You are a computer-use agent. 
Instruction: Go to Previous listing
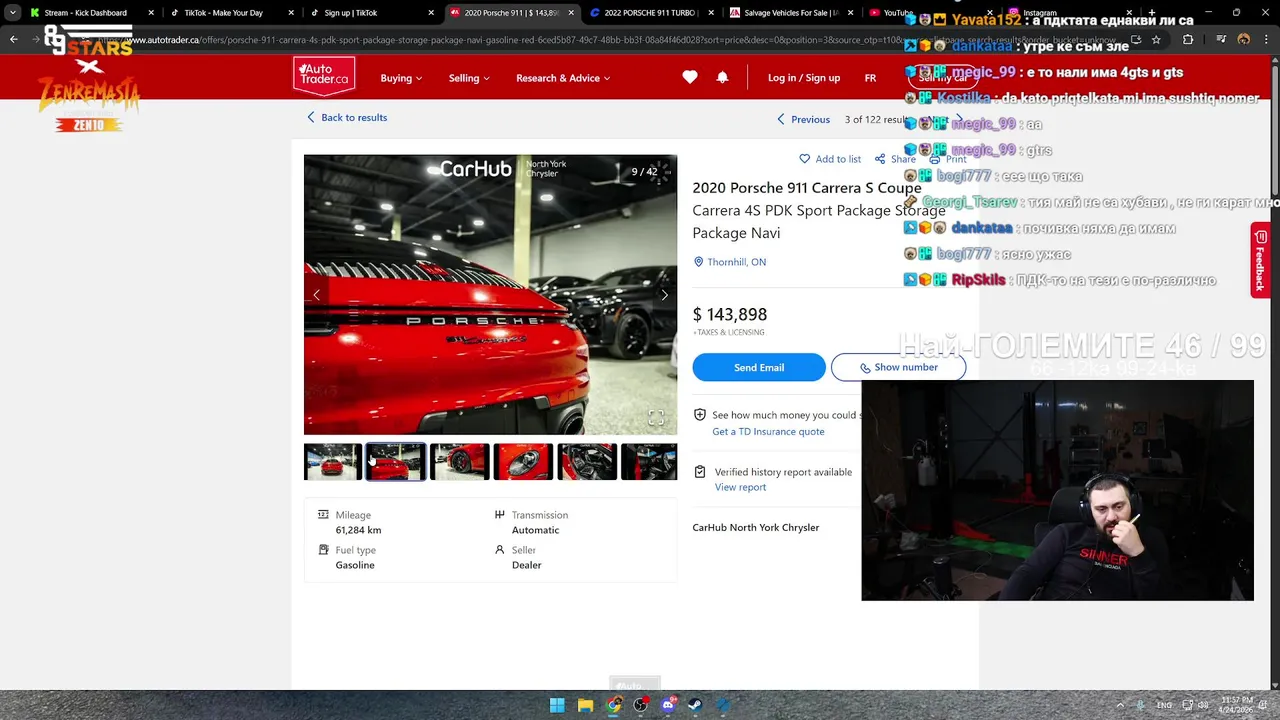(803, 119)
